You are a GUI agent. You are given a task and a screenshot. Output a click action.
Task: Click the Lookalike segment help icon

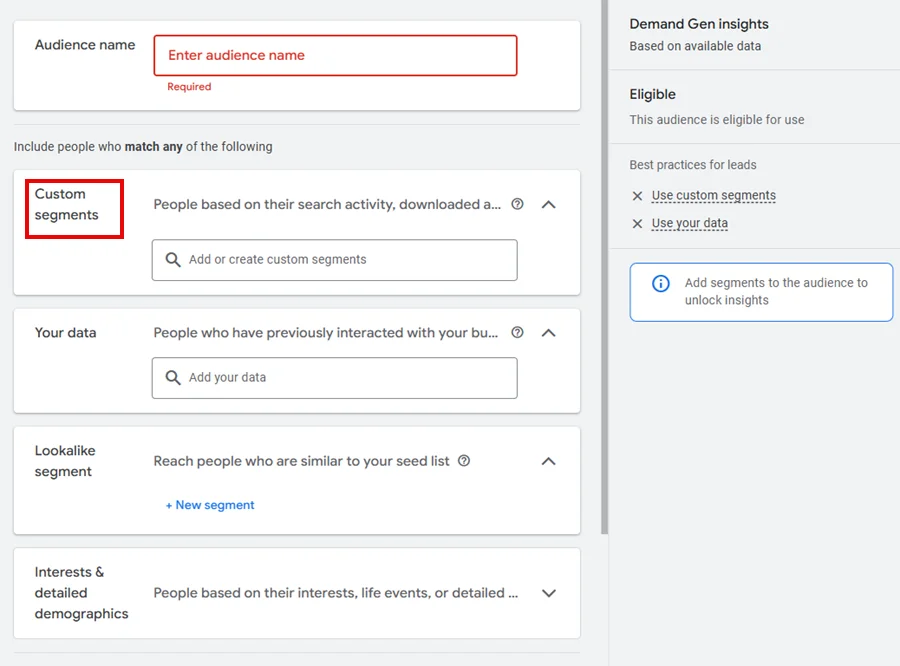(x=463, y=461)
